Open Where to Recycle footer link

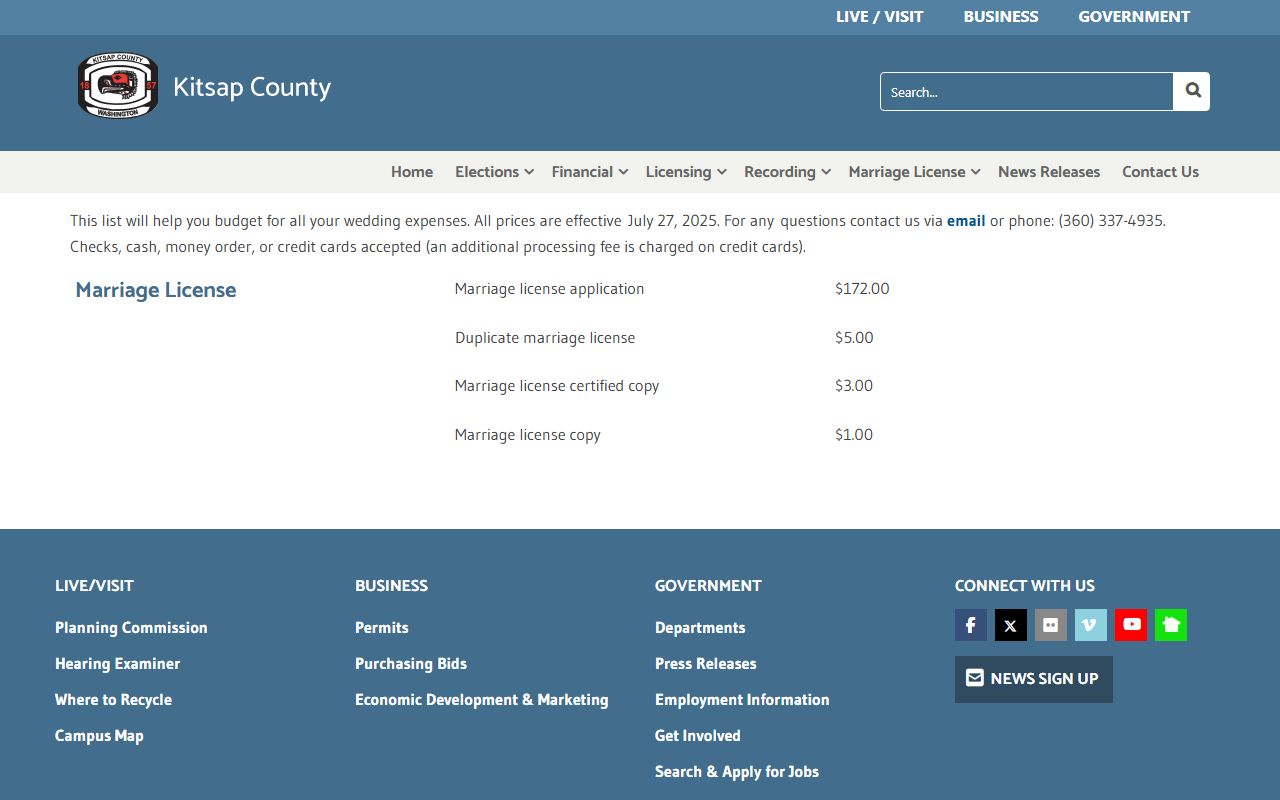(113, 700)
